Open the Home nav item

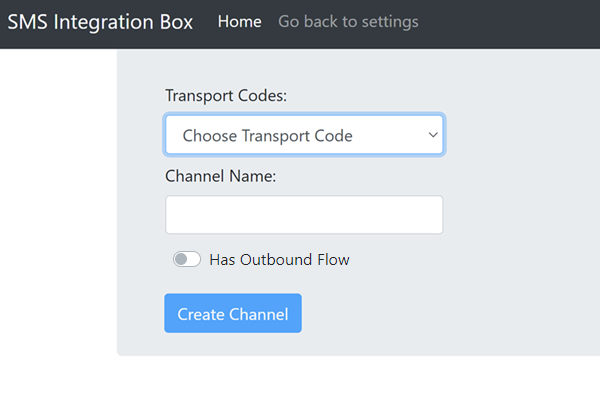pos(240,22)
